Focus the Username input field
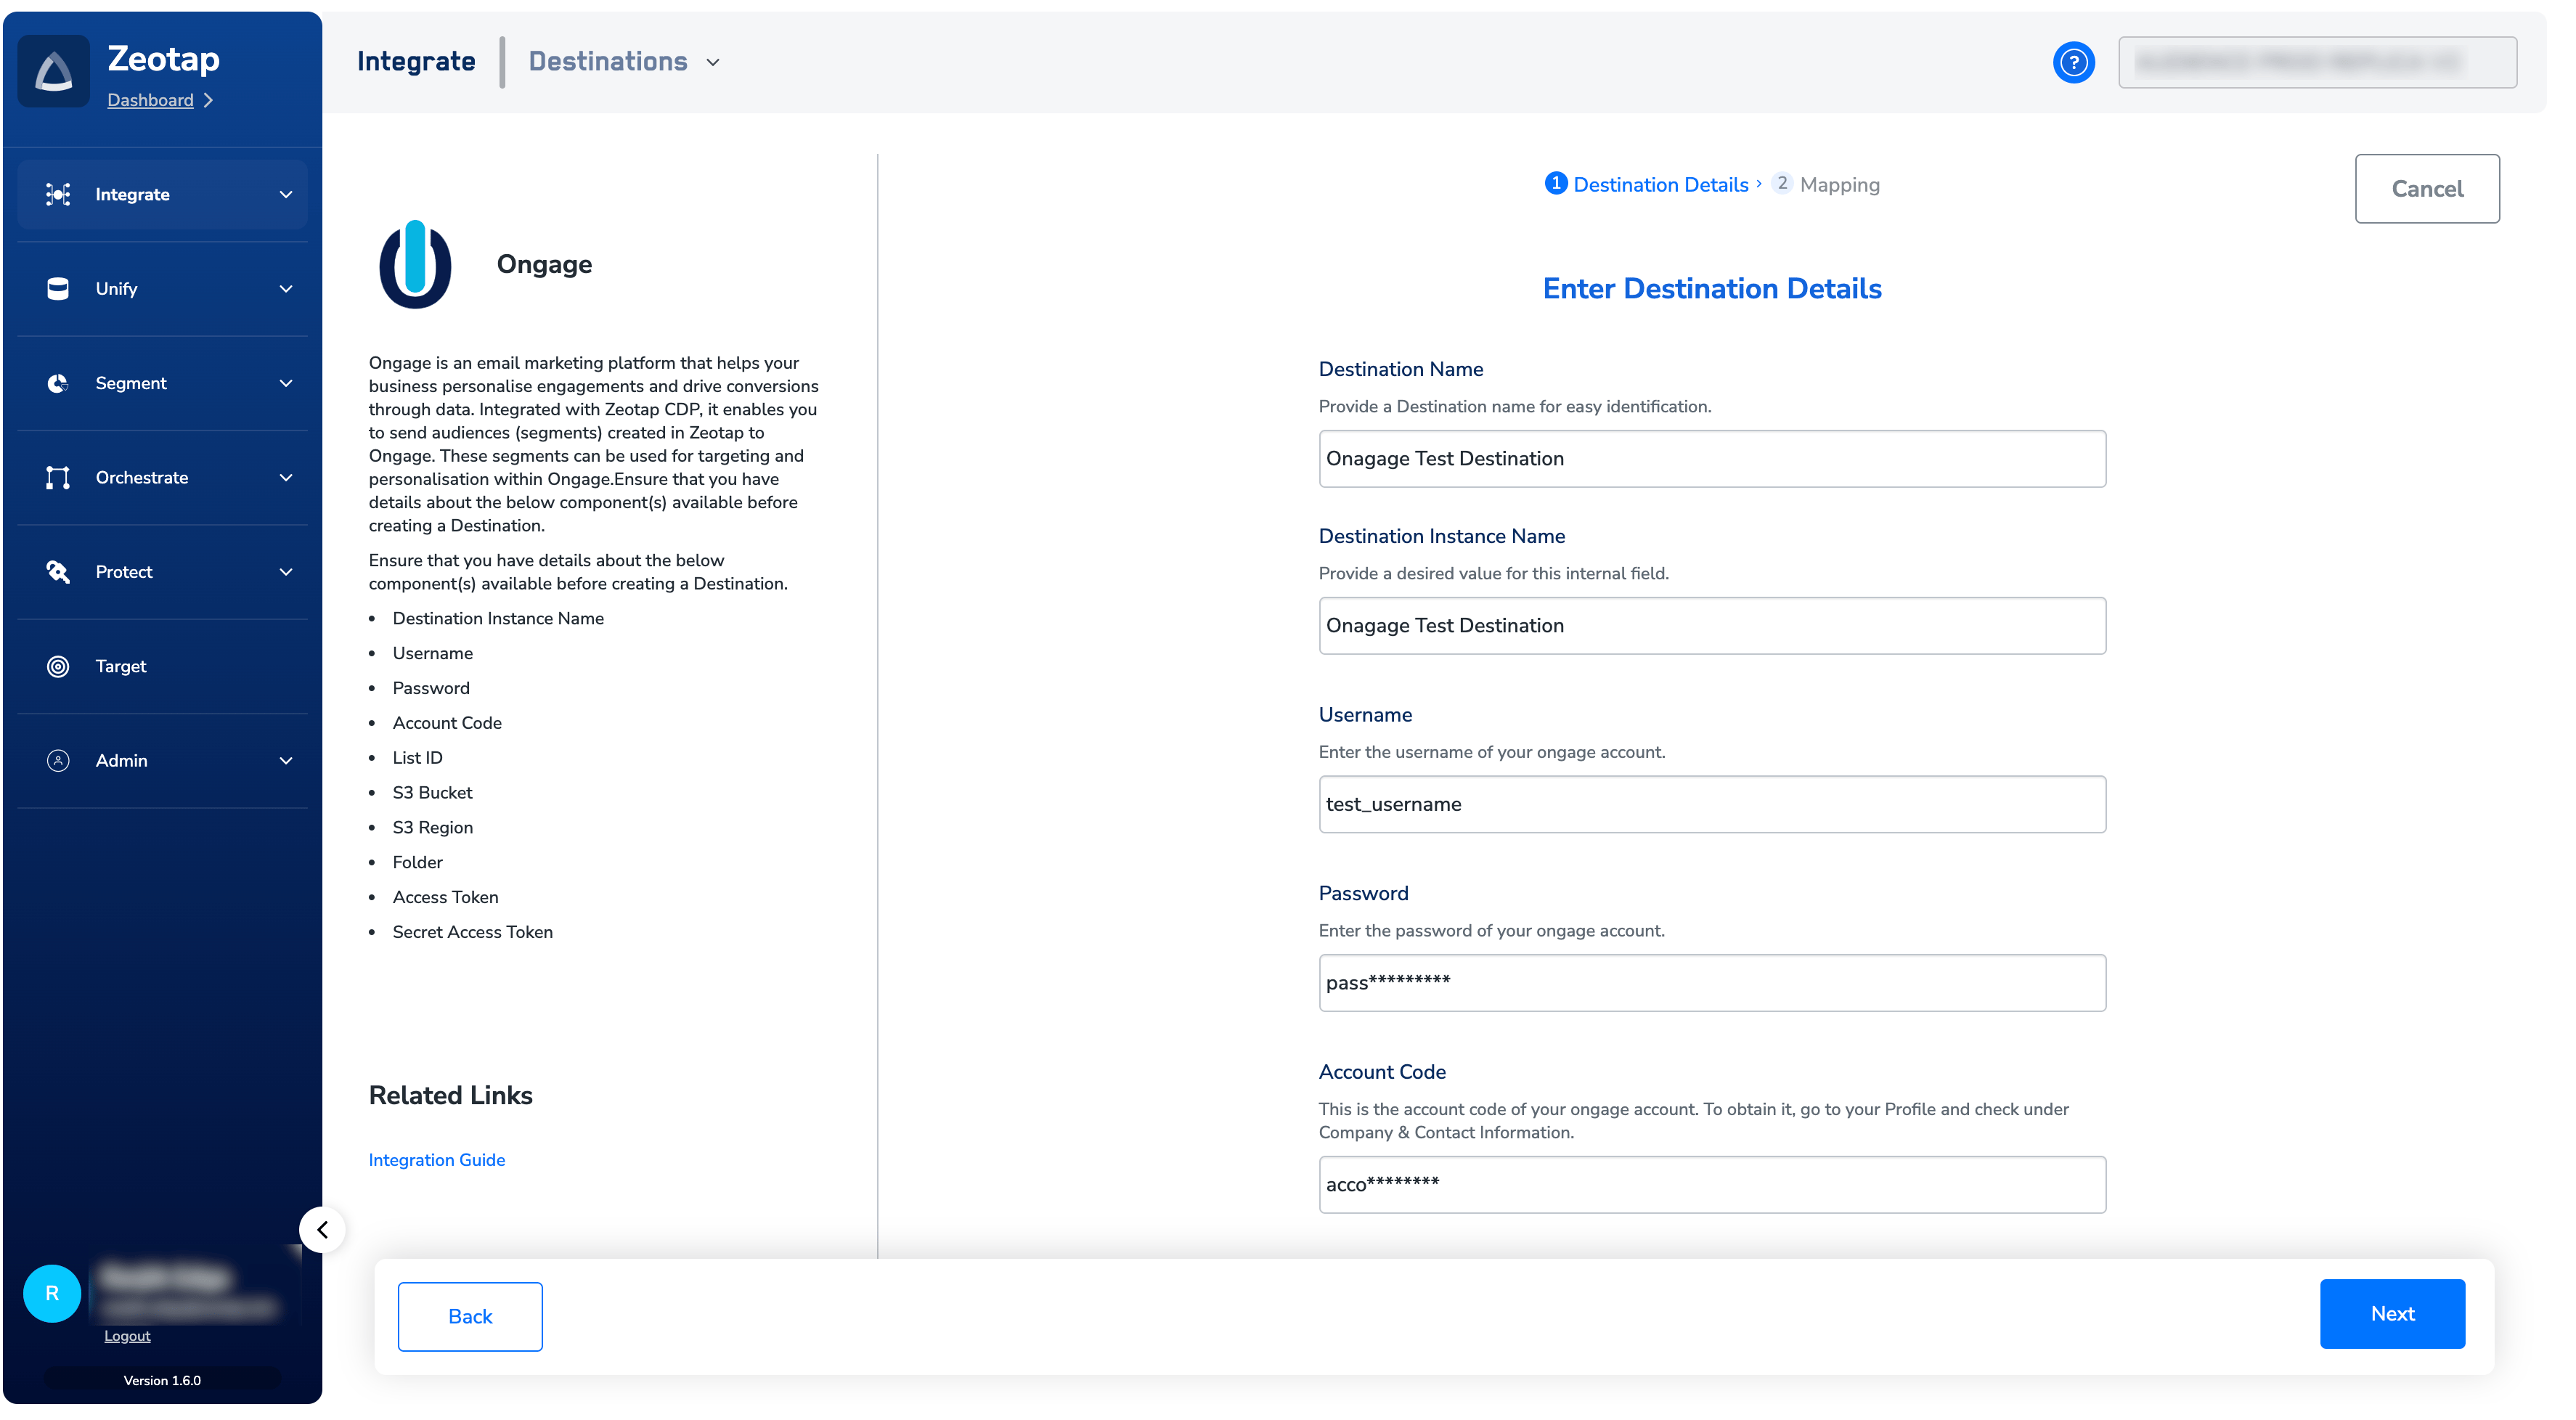The height and width of the screenshot is (1420, 2576). tap(1712, 805)
